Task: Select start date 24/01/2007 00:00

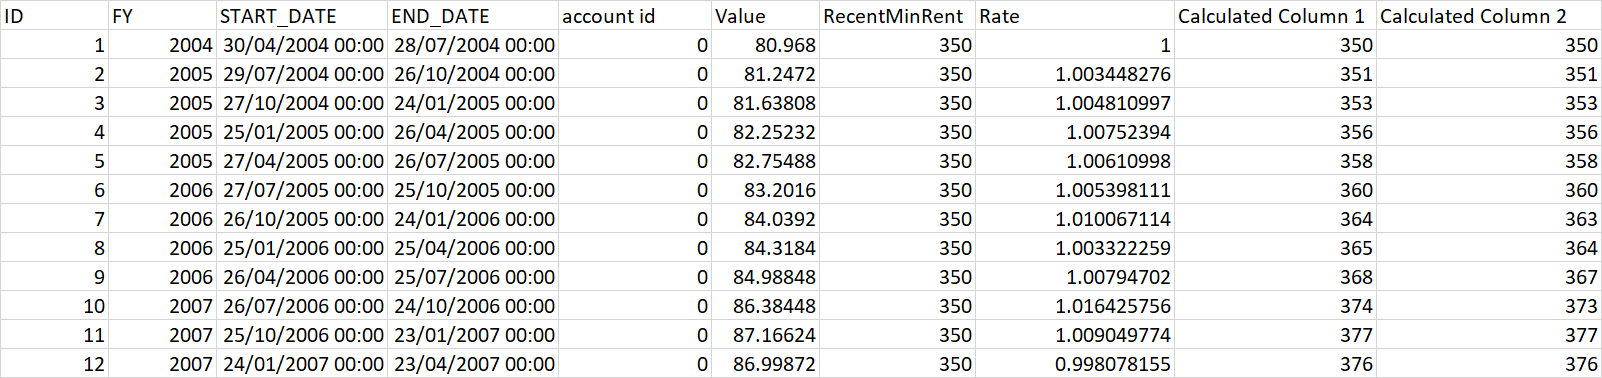Action: click(301, 364)
